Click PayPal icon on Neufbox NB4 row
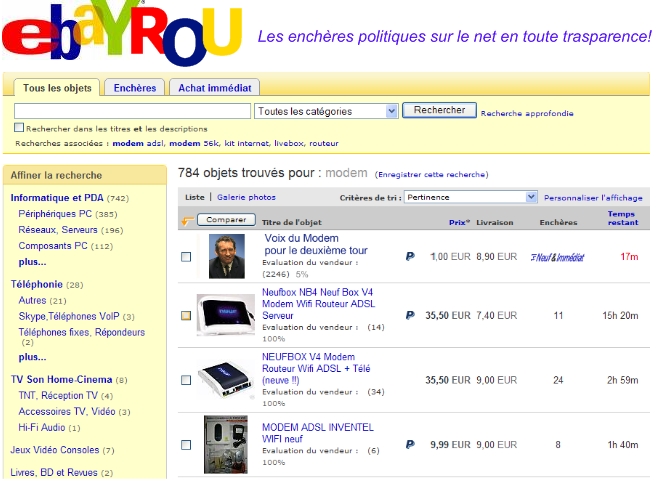This screenshot has width=662, height=496. point(410,315)
